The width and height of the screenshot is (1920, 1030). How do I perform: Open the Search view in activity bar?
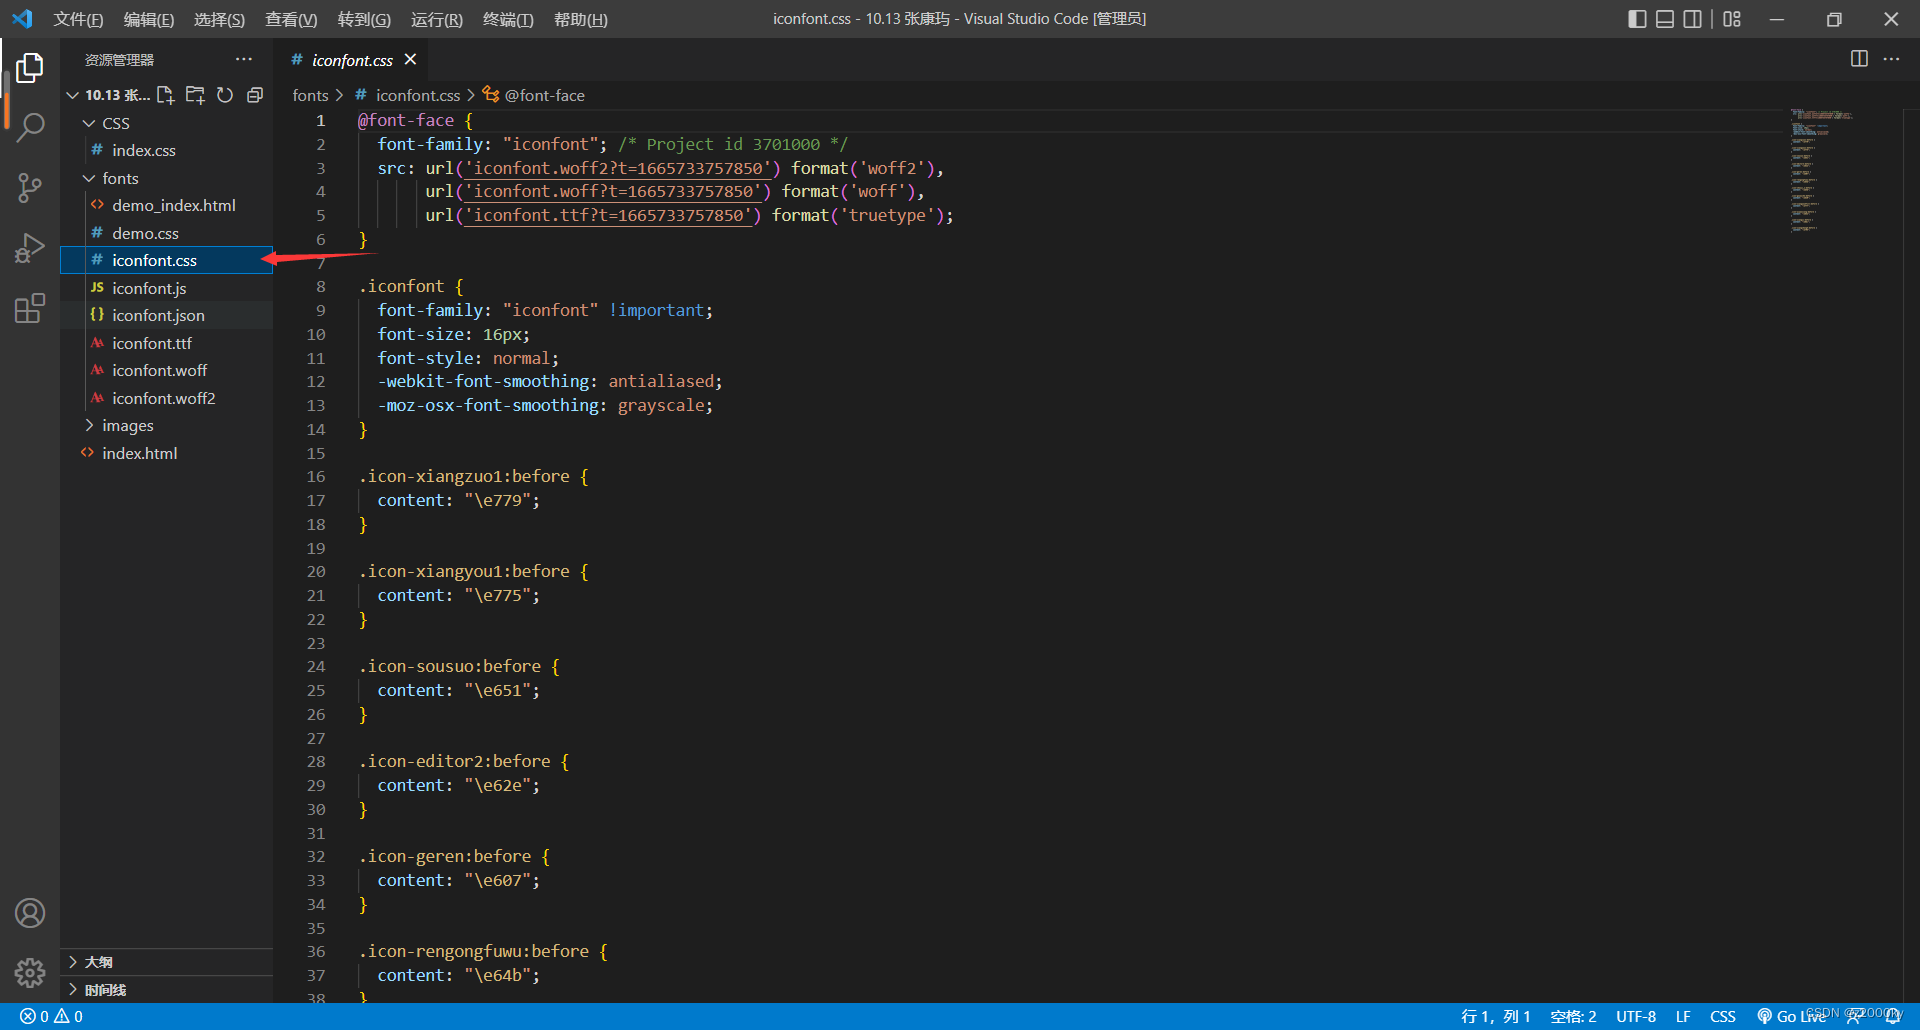tap(30, 127)
